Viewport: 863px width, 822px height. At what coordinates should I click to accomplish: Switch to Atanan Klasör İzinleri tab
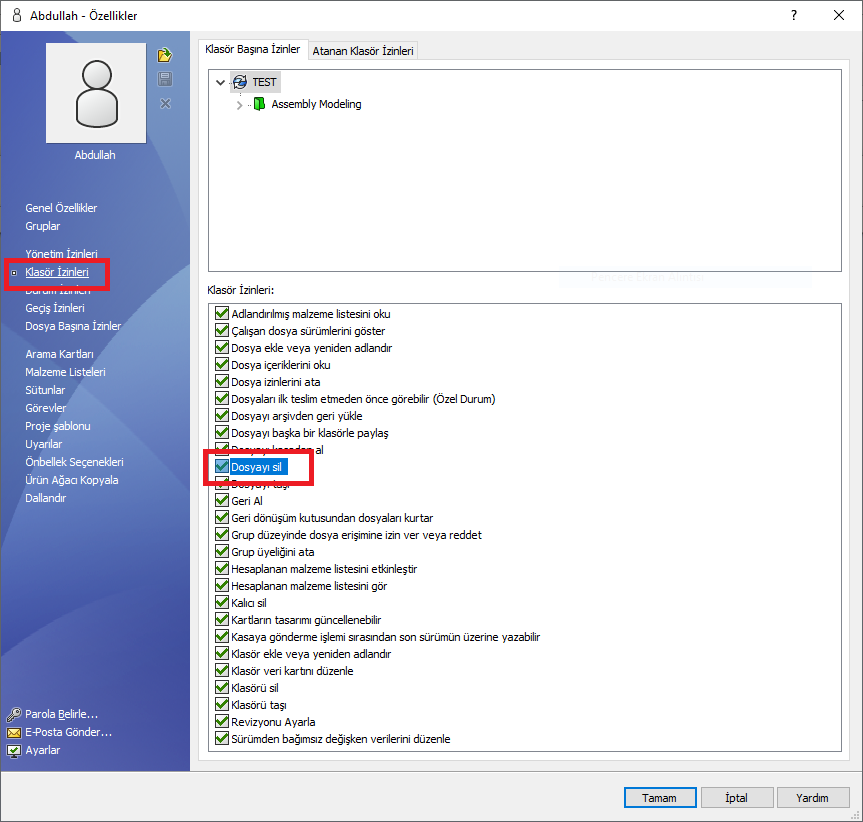coord(364,50)
